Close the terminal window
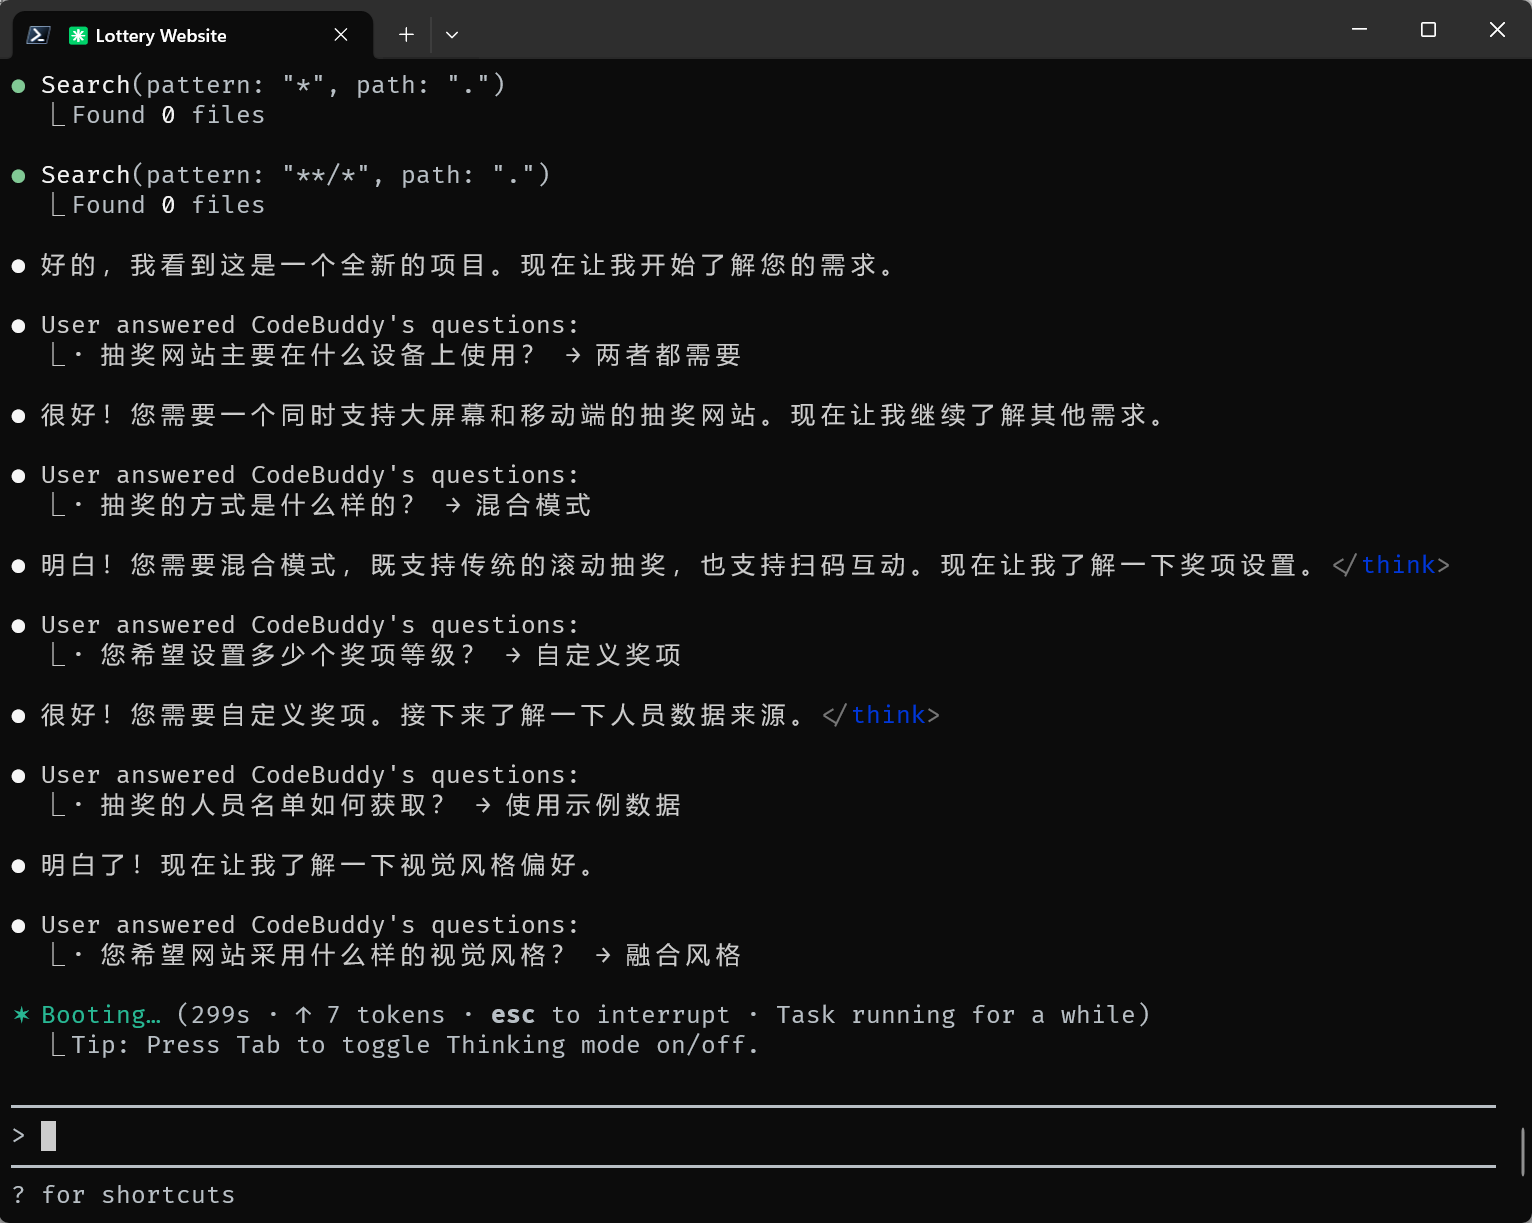The height and width of the screenshot is (1223, 1532). pos(1497,30)
